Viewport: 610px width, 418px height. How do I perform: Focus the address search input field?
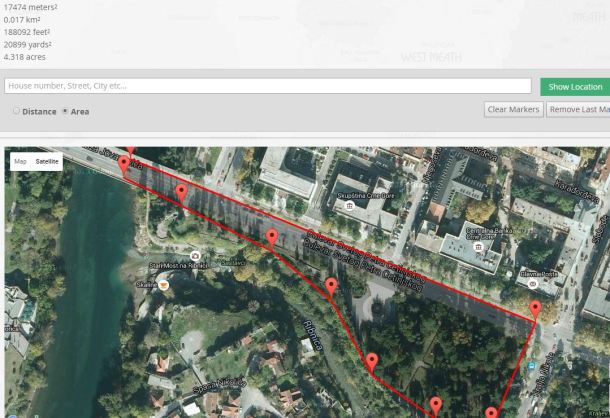(267, 86)
